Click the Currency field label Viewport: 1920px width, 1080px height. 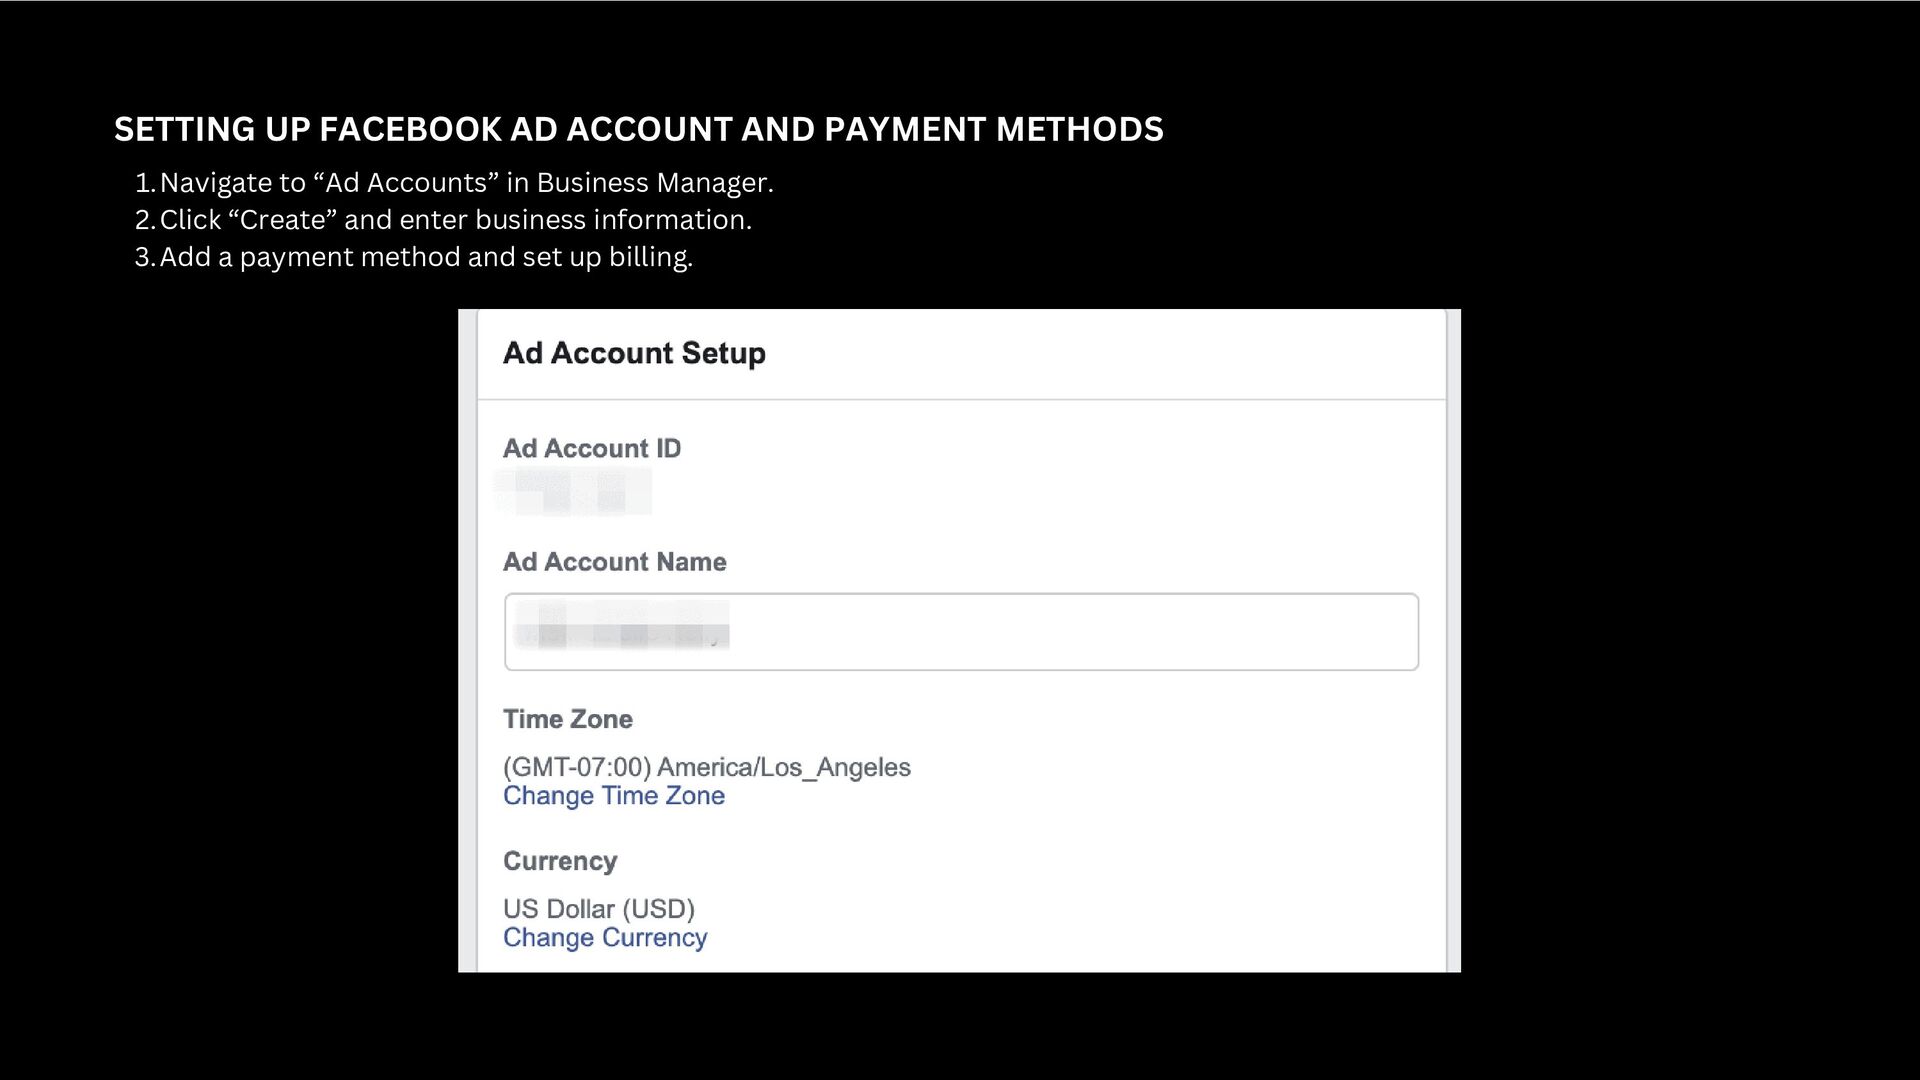tap(560, 861)
